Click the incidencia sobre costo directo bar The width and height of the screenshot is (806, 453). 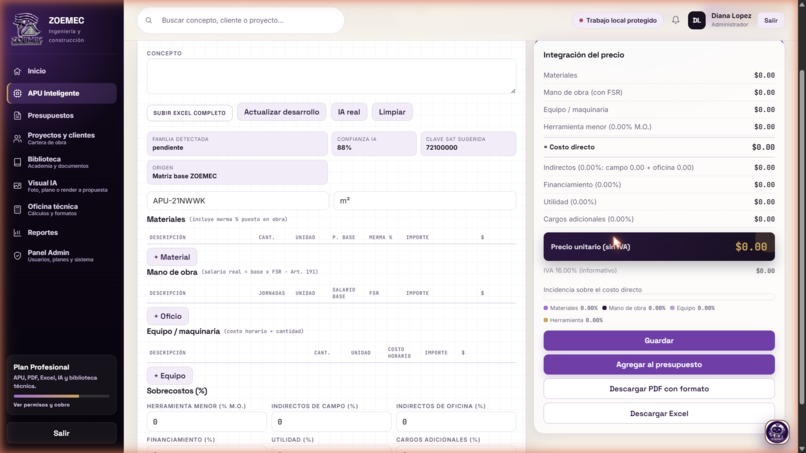pyautogui.click(x=658, y=298)
